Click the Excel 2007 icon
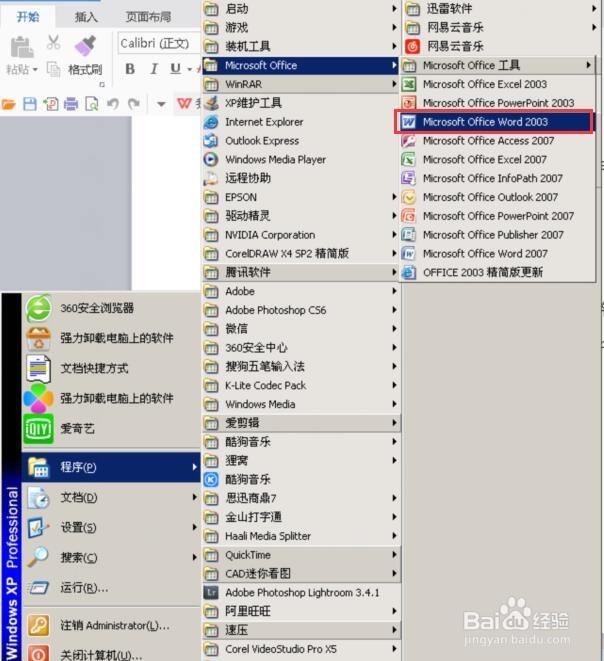604x661 pixels. (x=409, y=159)
